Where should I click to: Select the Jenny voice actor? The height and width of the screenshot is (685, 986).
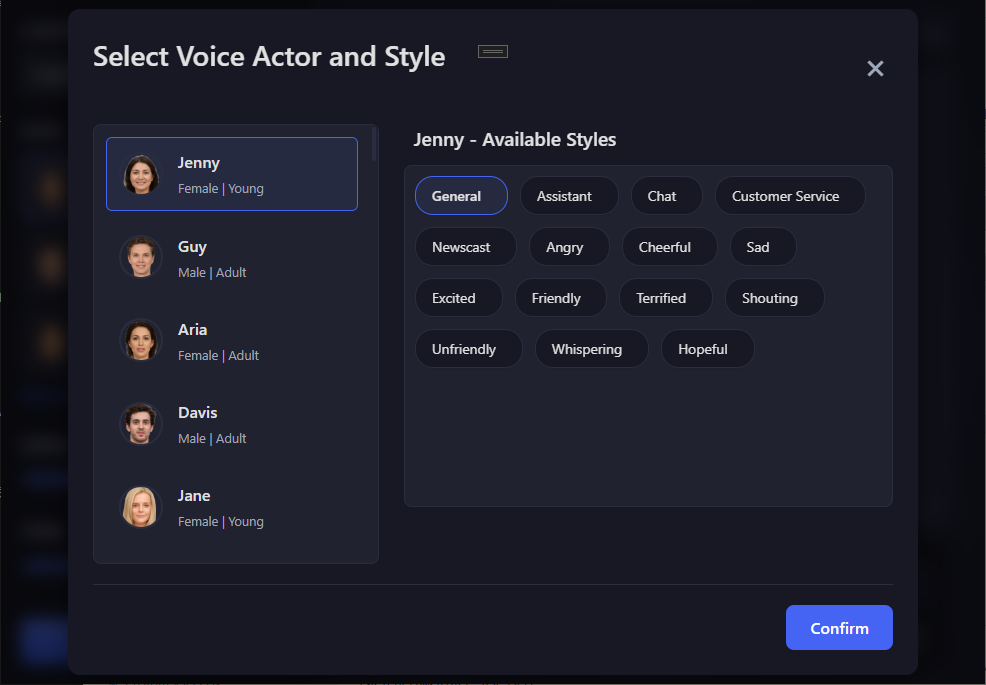232,174
